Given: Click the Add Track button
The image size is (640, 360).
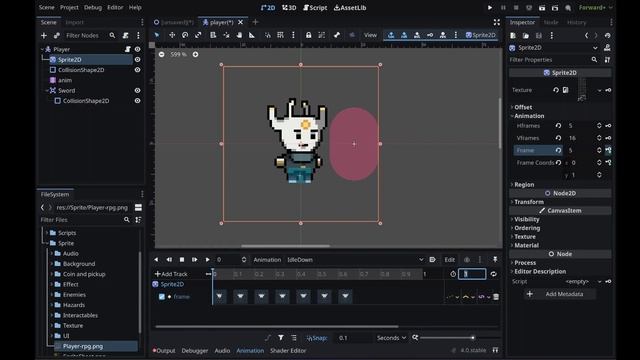Looking at the screenshot, I should [x=171, y=274].
